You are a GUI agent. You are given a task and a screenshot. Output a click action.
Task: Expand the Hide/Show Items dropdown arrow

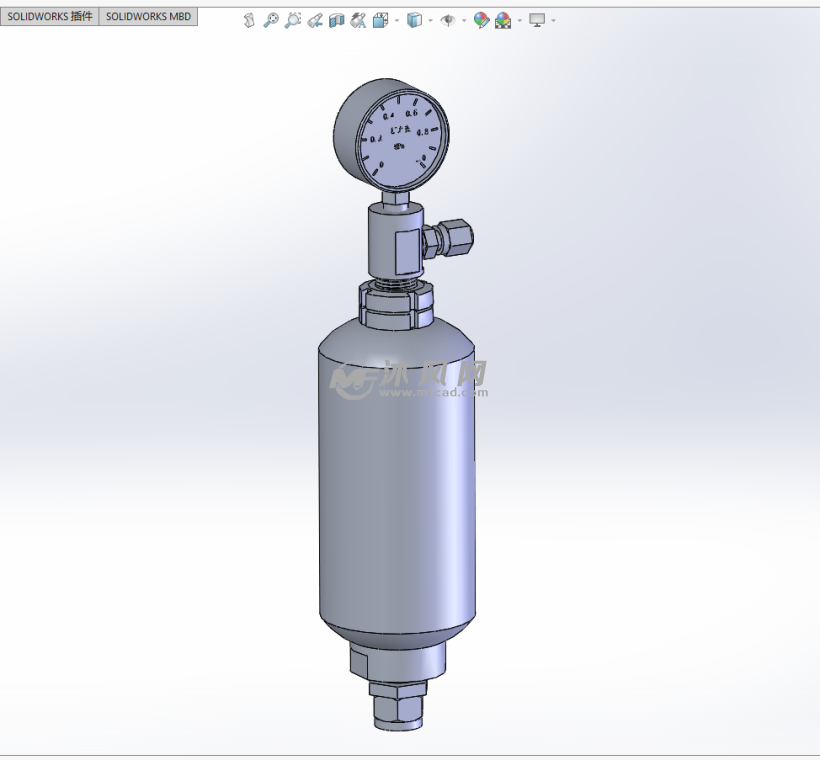(463, 20)
